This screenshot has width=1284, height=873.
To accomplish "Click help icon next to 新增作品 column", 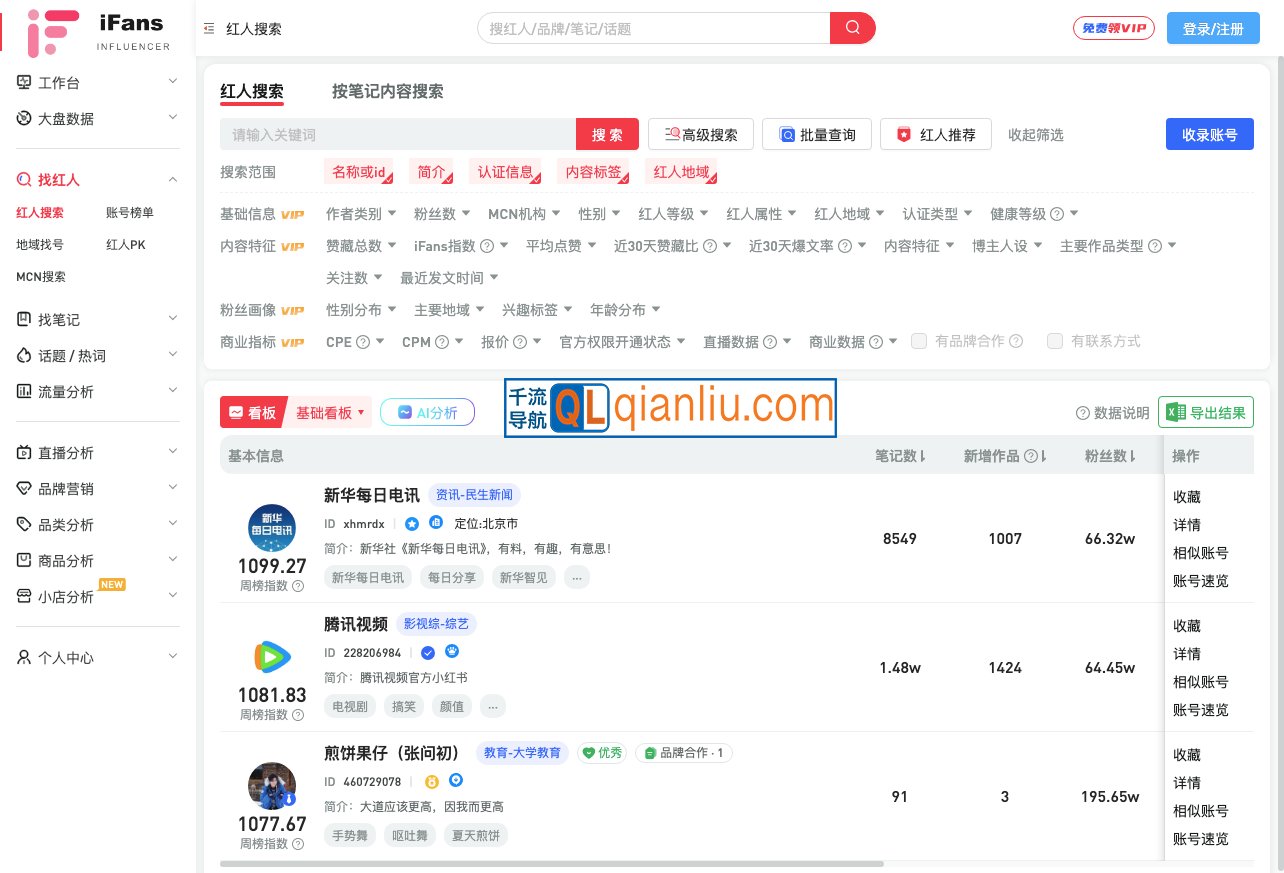I will (x=1030, y=456).
